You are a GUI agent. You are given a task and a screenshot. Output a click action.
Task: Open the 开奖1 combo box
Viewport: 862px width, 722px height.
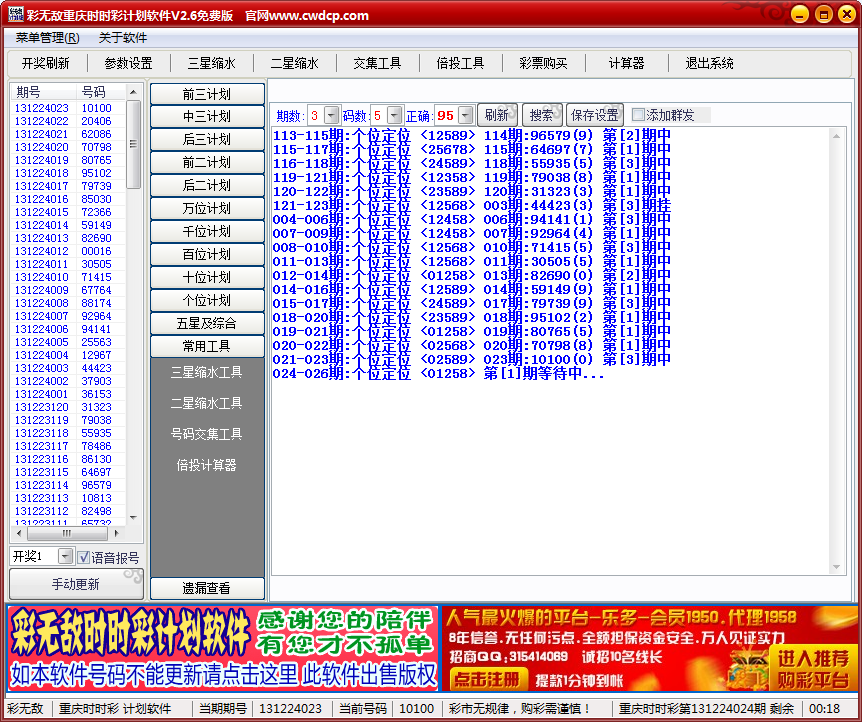(x=65, y=556)
